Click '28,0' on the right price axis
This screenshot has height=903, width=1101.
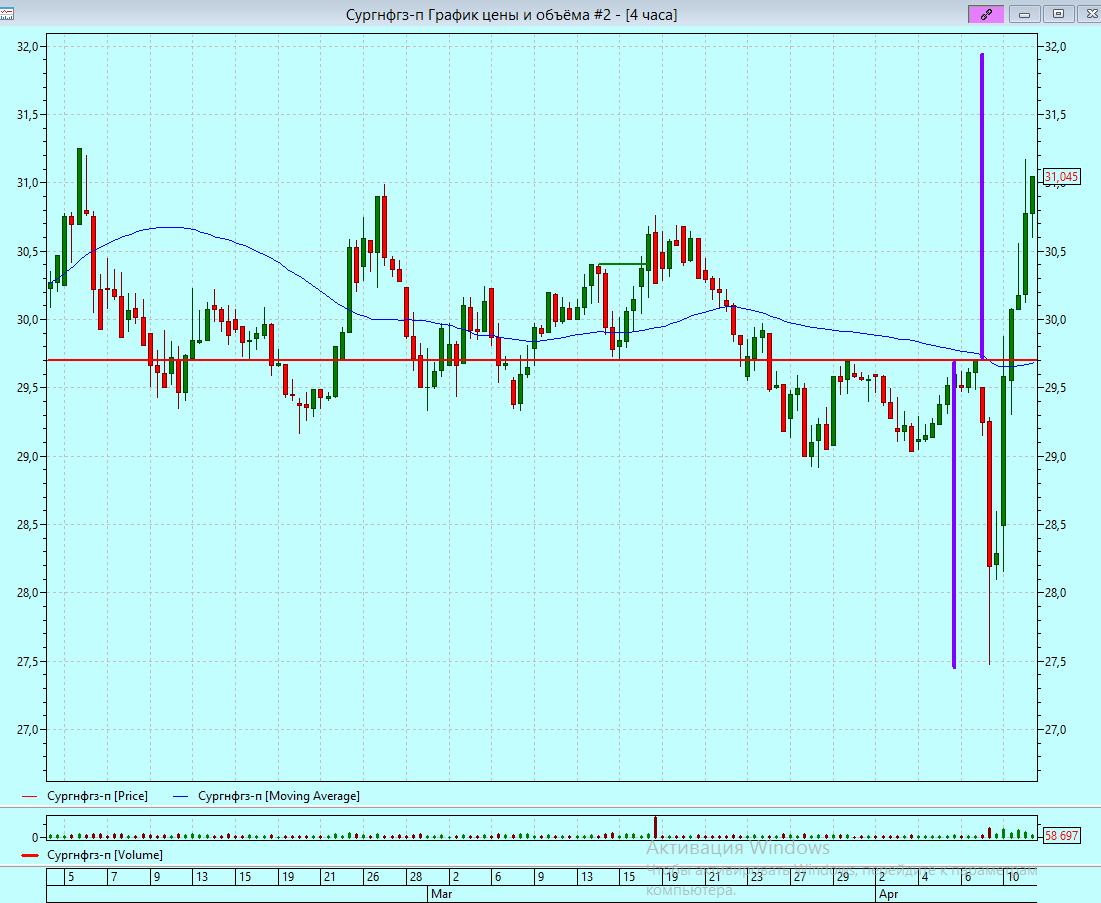(1055, 593)
